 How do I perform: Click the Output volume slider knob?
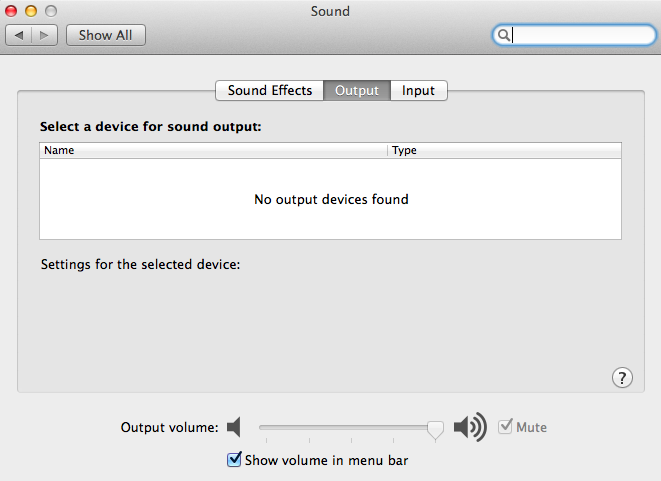click(x=435, y=430)
